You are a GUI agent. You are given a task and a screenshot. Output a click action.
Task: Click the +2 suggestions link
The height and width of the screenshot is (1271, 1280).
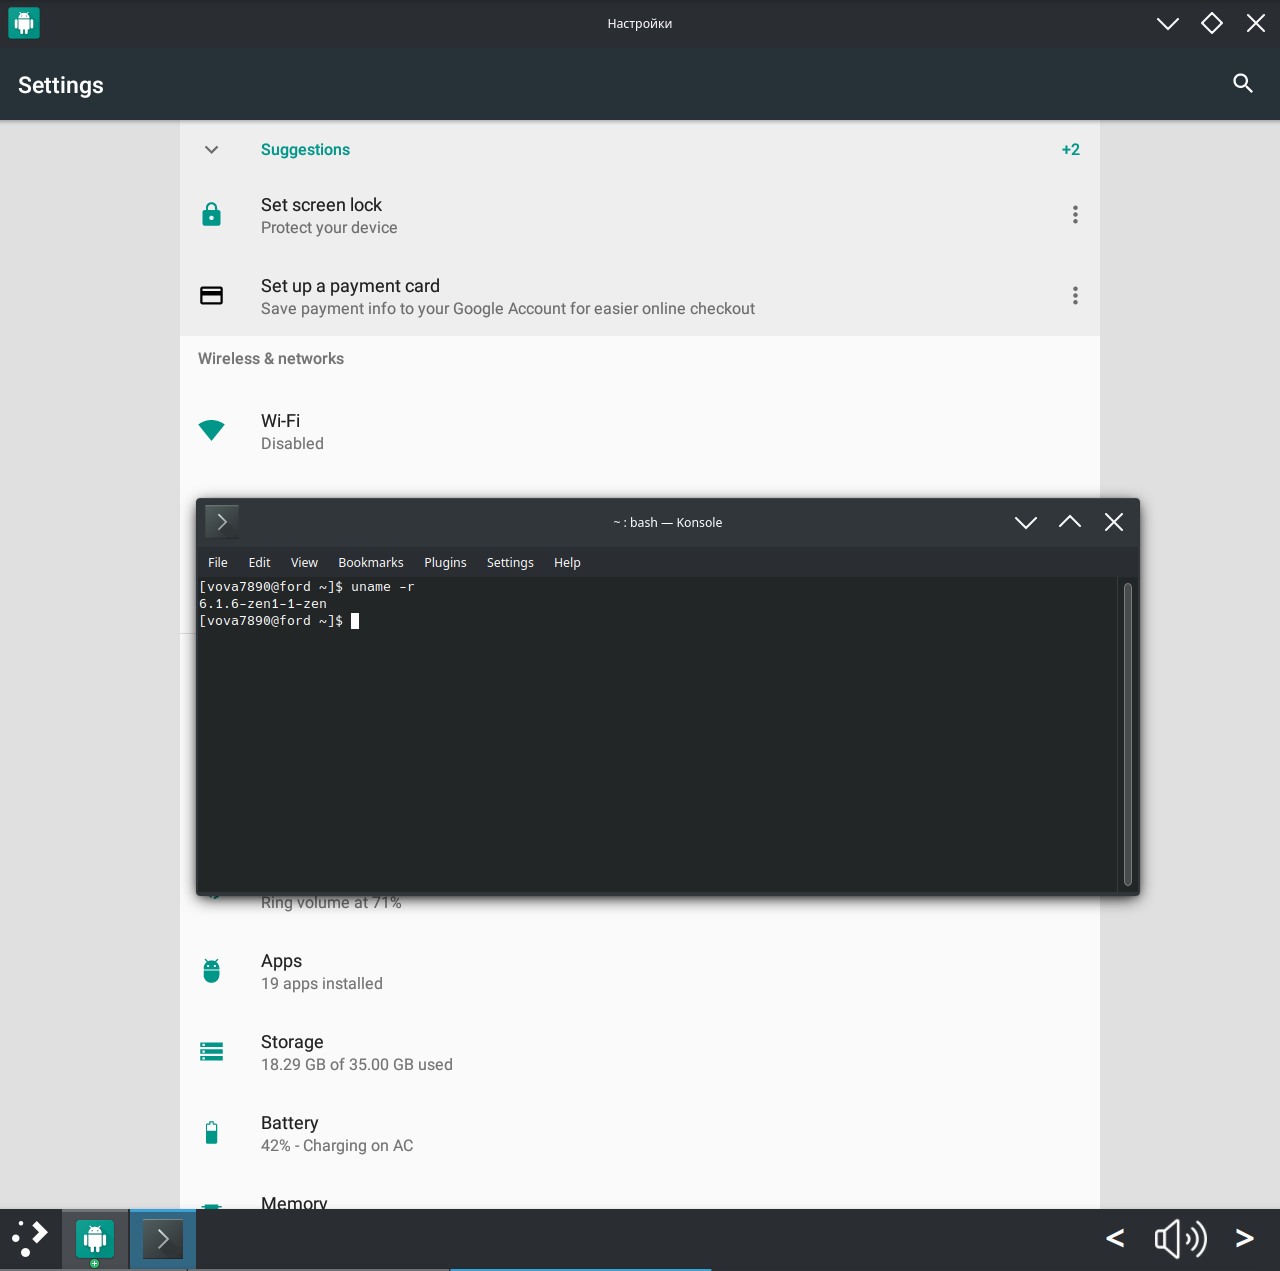pyautogui.click(x=1070, y=149)
